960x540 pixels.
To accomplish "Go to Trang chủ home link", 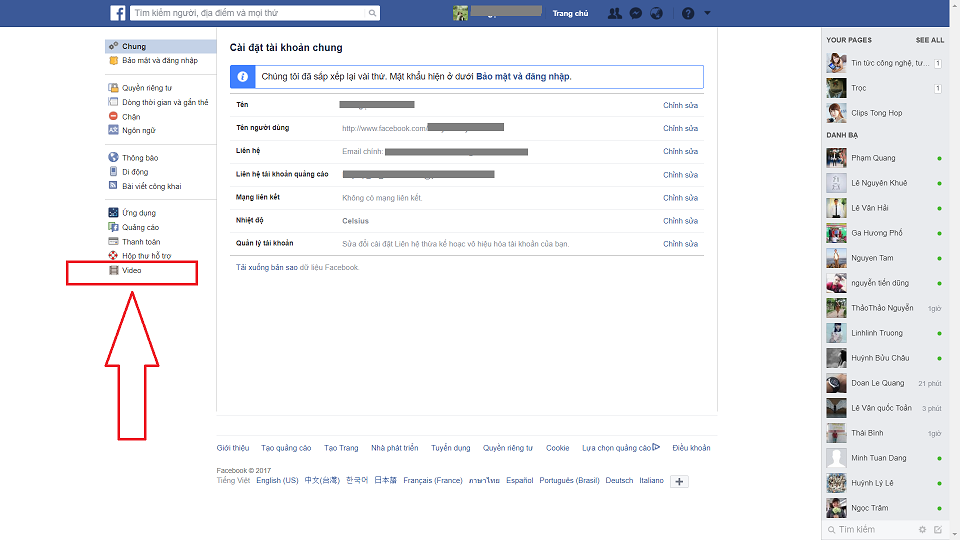I will coord(570,13).
